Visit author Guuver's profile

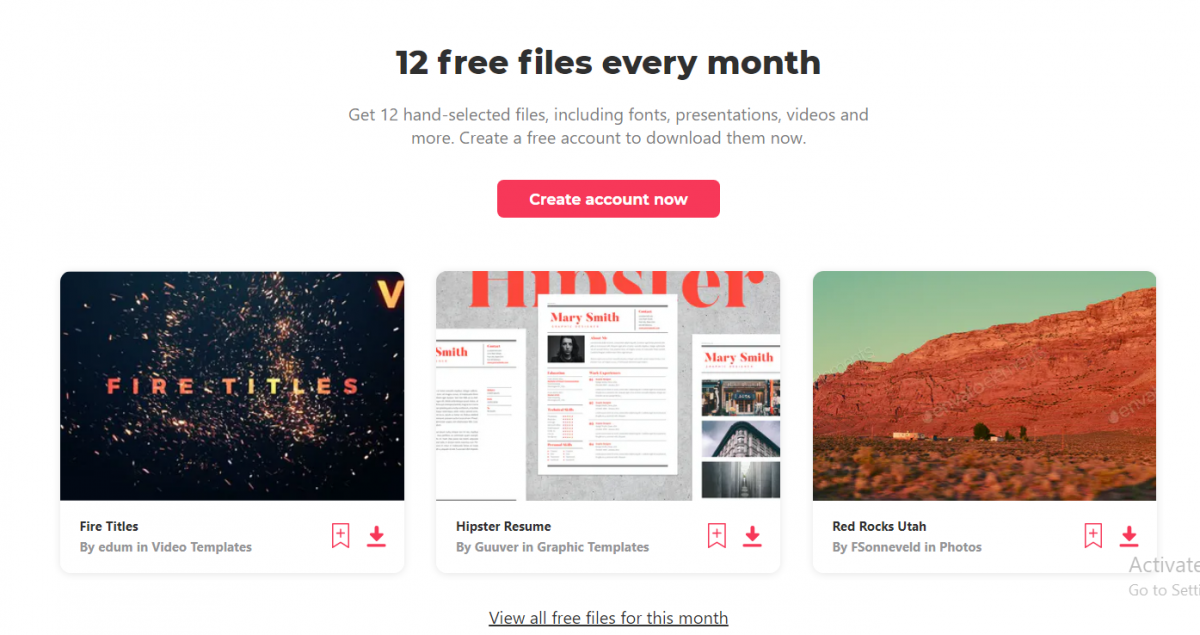pyautogui.click(x=497, y=547)
